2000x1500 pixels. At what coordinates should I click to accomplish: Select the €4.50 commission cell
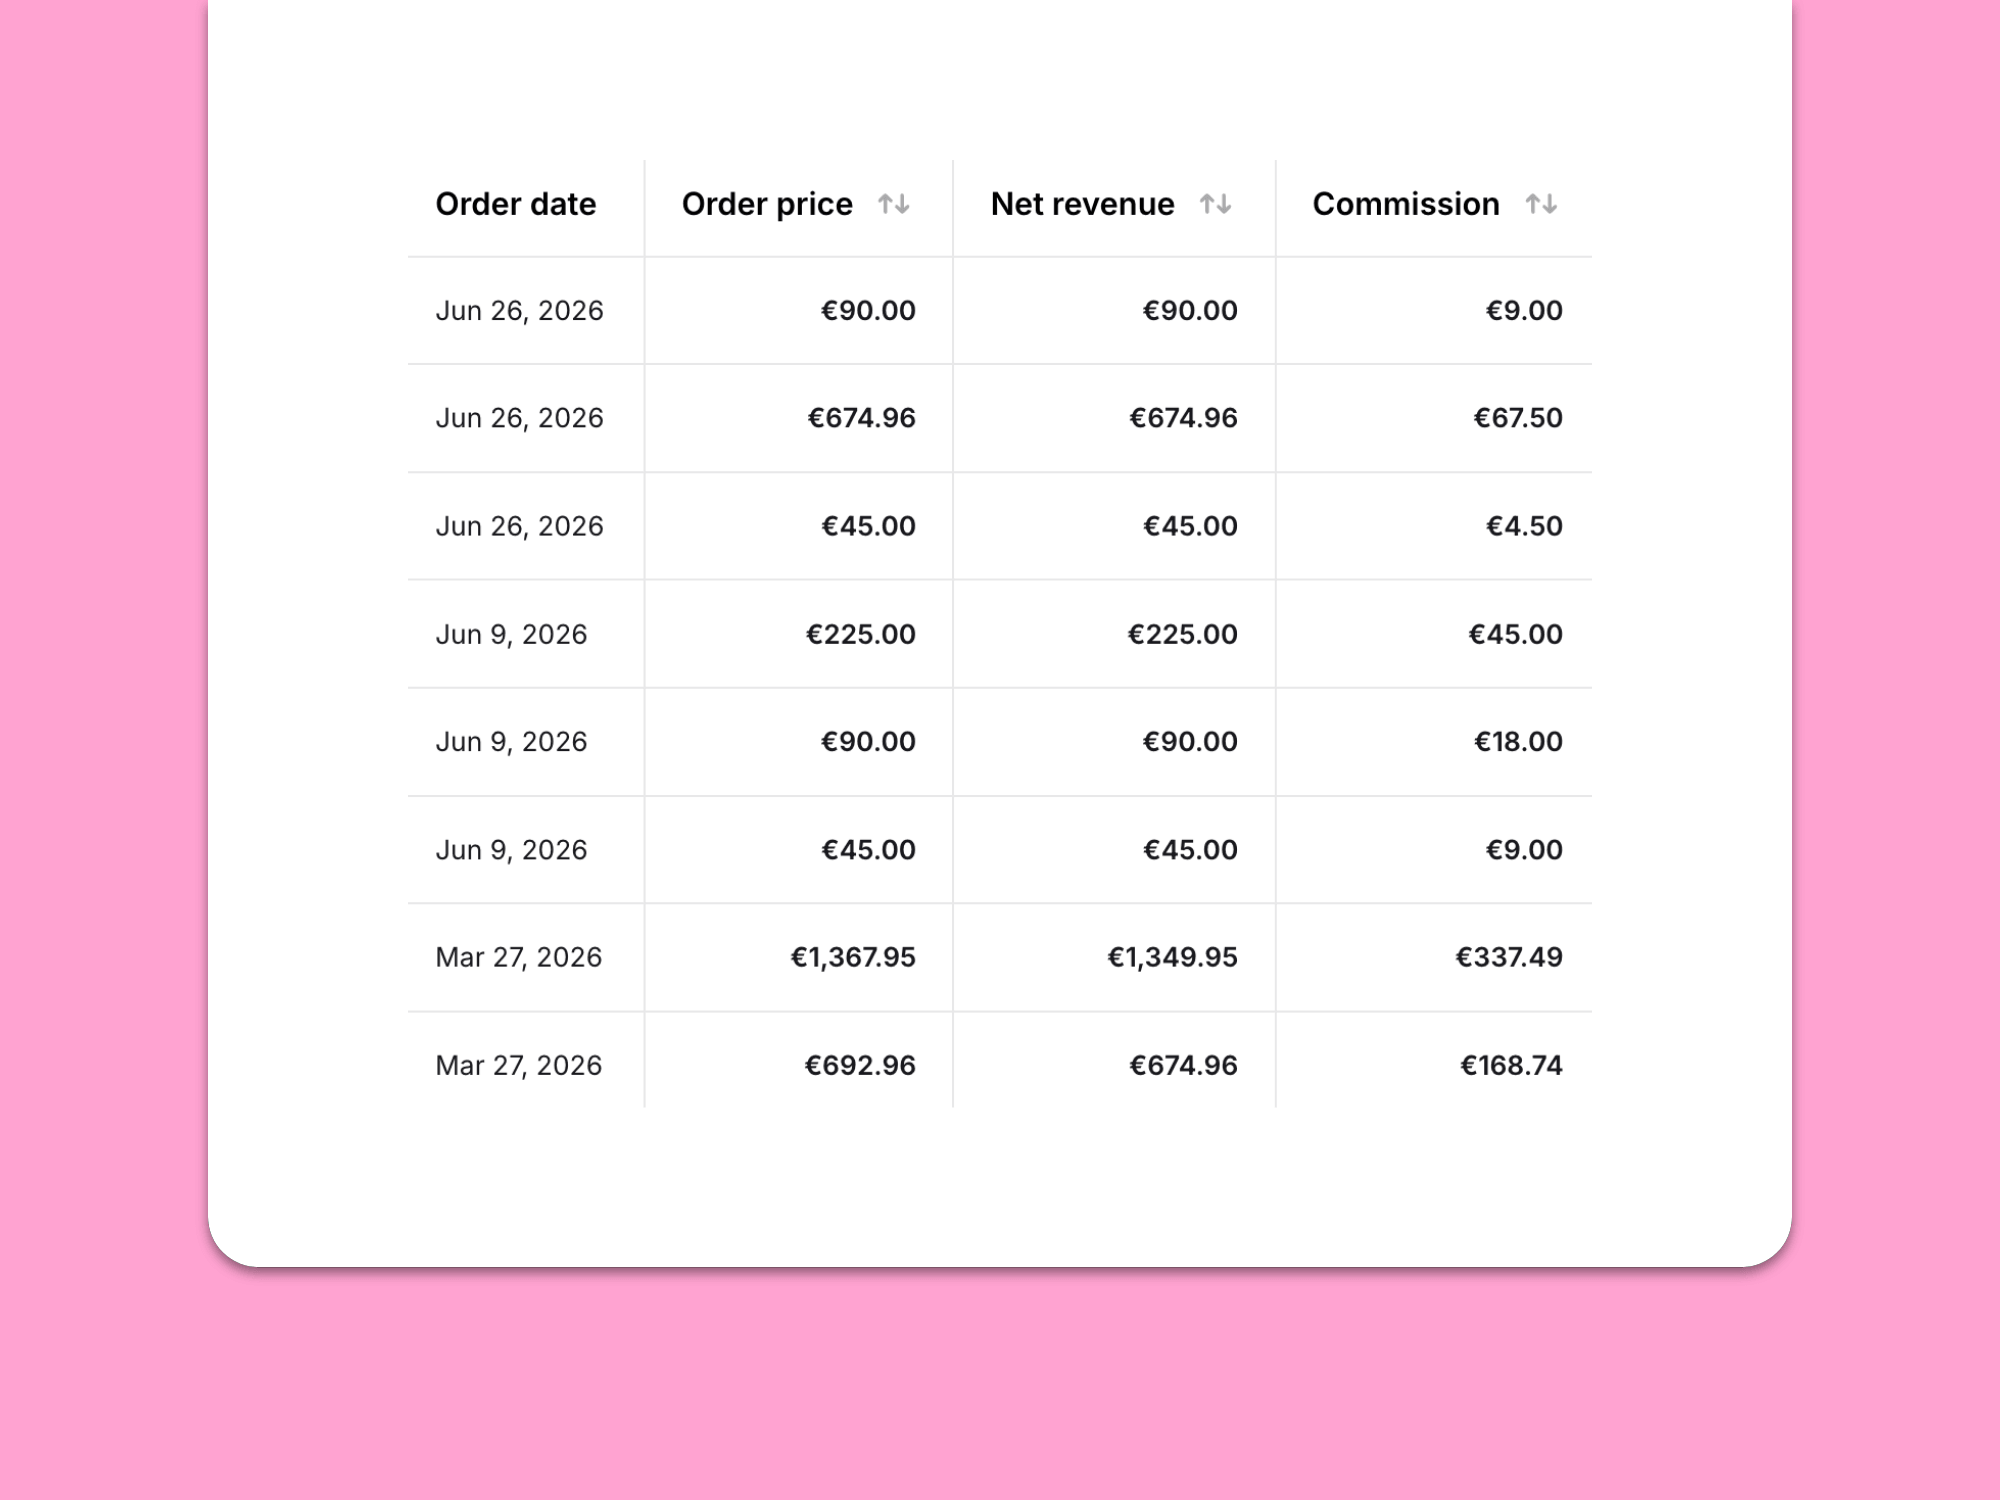(x=1434, y=526)
